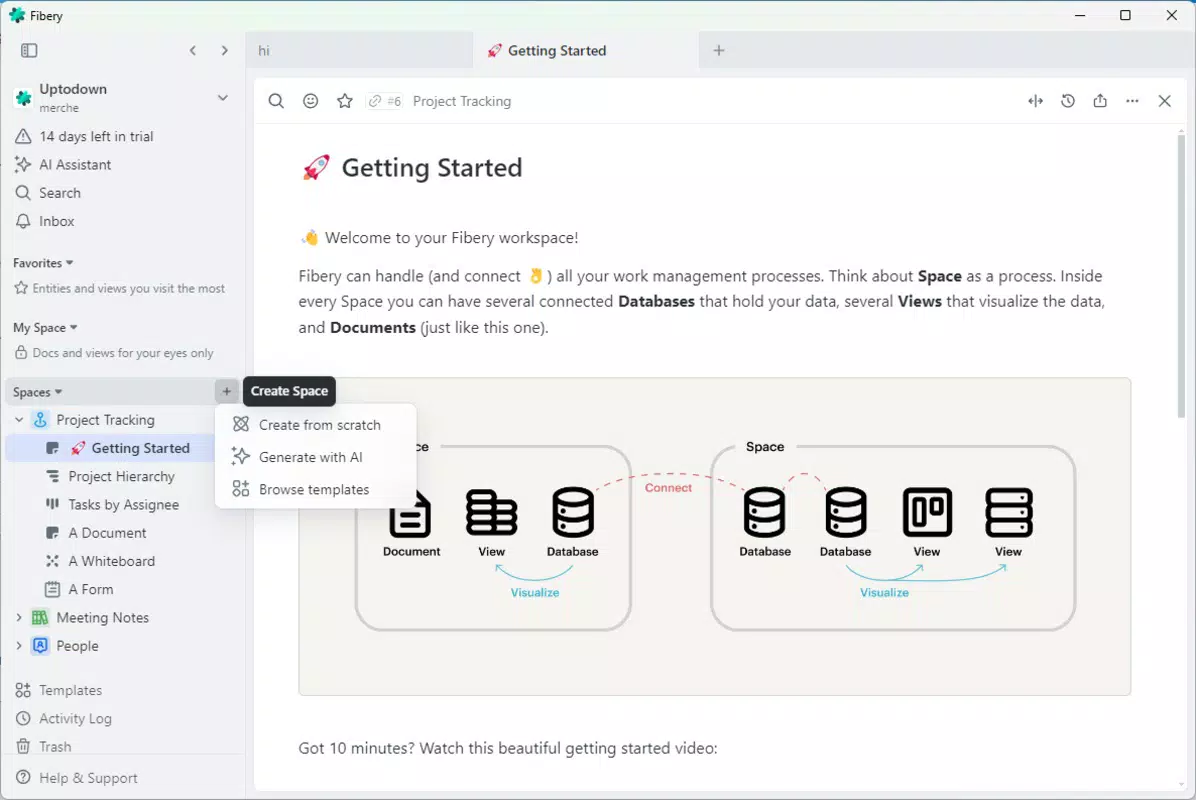Click the document search magnifier icon
This screenshot has height=800, width=1196.
276,101
